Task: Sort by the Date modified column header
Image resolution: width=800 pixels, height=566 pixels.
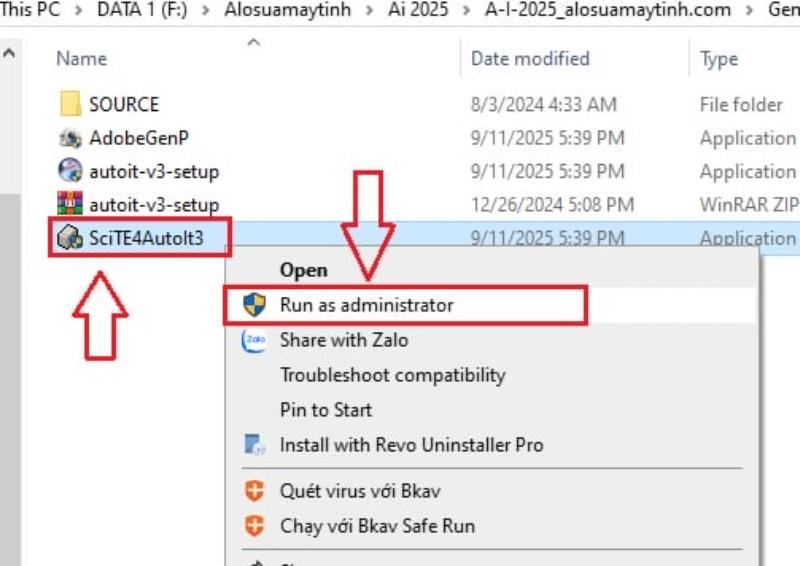Action: click(530, 59)
